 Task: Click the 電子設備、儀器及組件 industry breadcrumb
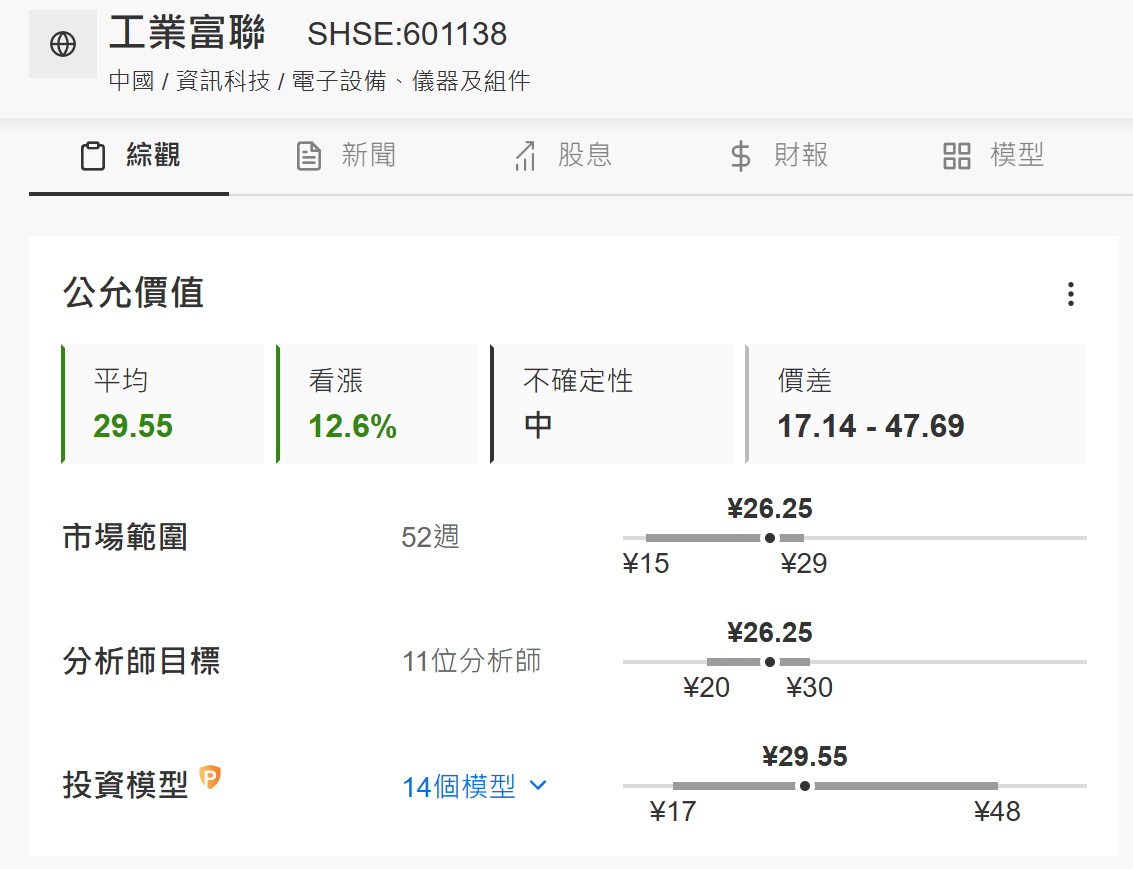click(x=411, y=81)
